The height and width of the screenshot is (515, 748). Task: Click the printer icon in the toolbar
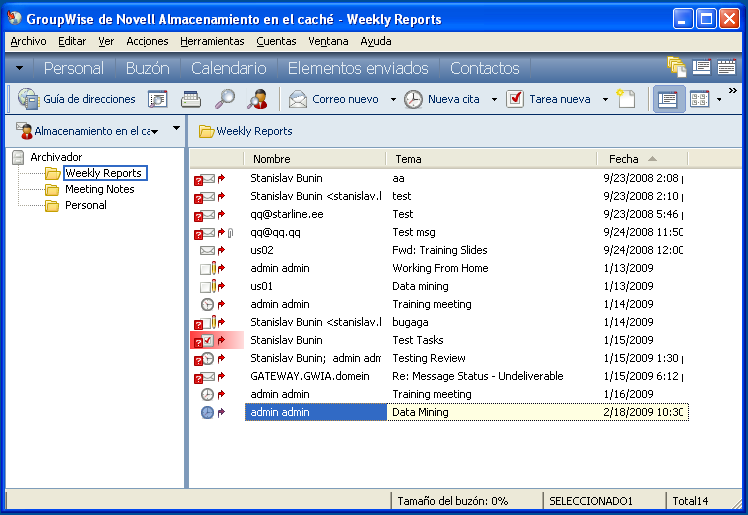(191, 99)
